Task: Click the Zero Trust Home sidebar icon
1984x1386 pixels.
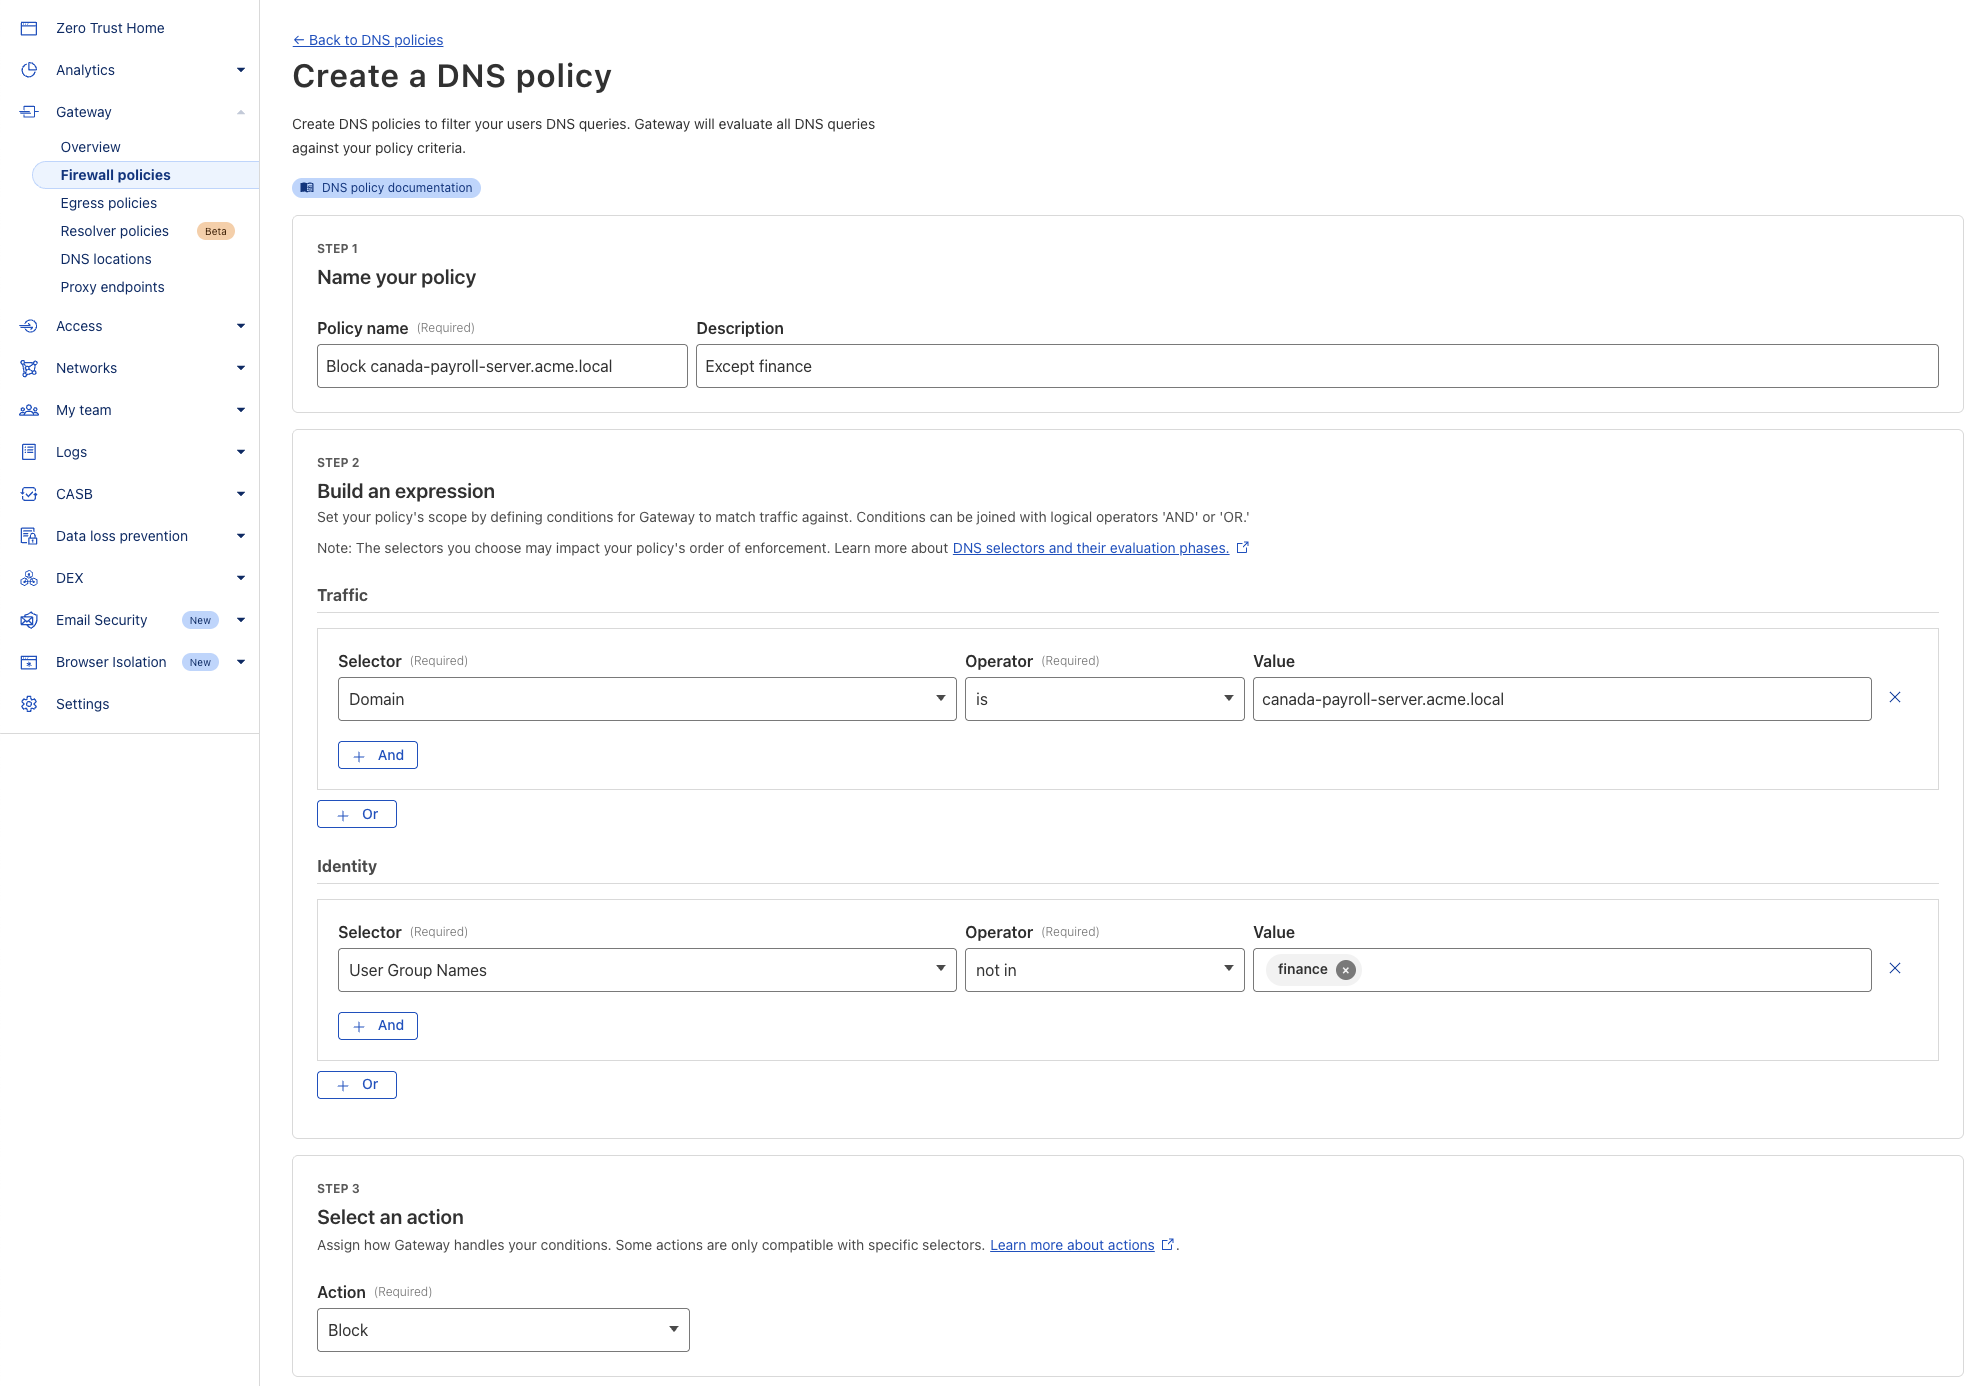Action: [x=29, y=28]
